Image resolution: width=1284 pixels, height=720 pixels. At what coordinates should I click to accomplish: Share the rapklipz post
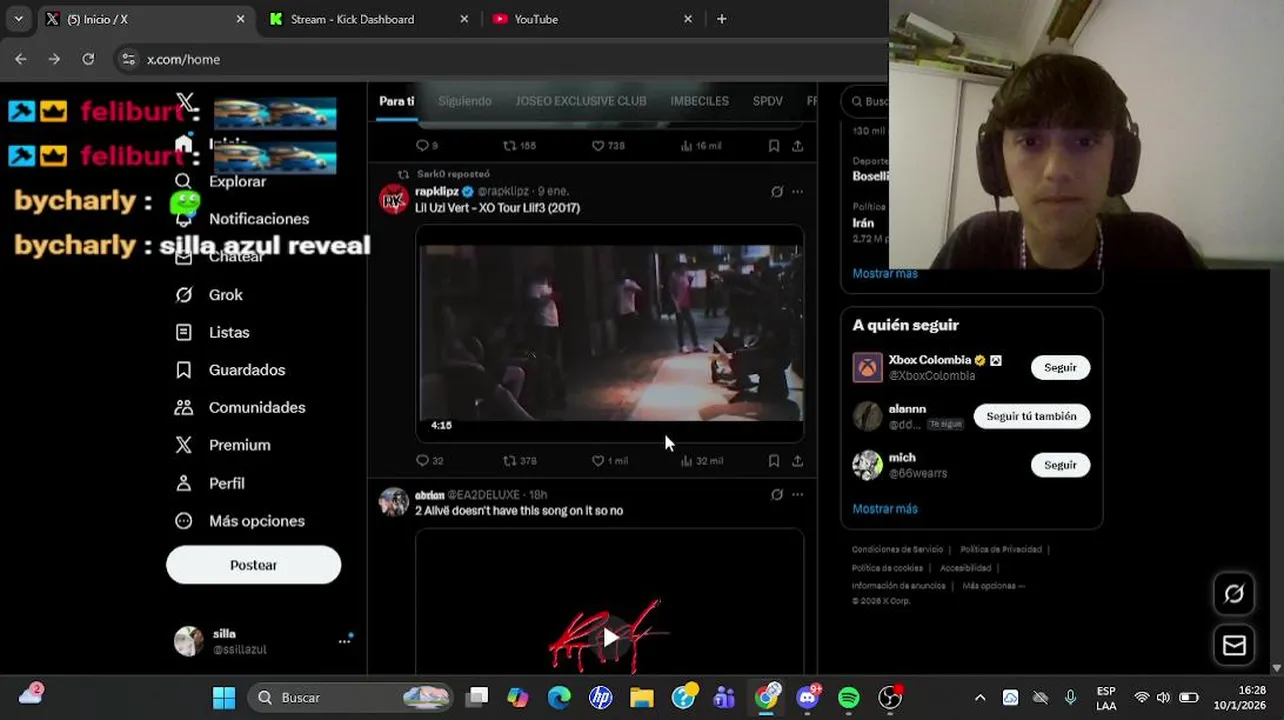pos(797,461)
